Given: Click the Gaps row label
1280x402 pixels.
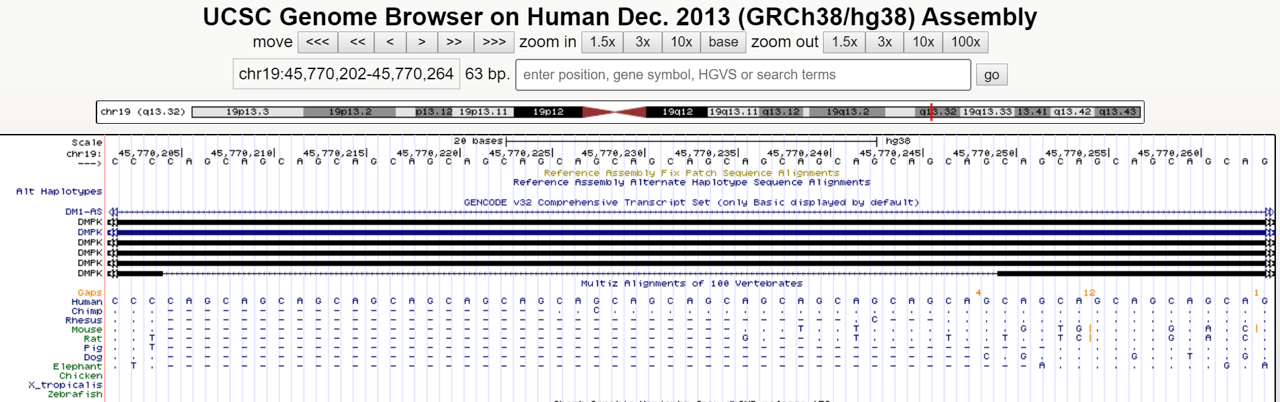Looking at the screenshot, I should coord(90,293).
